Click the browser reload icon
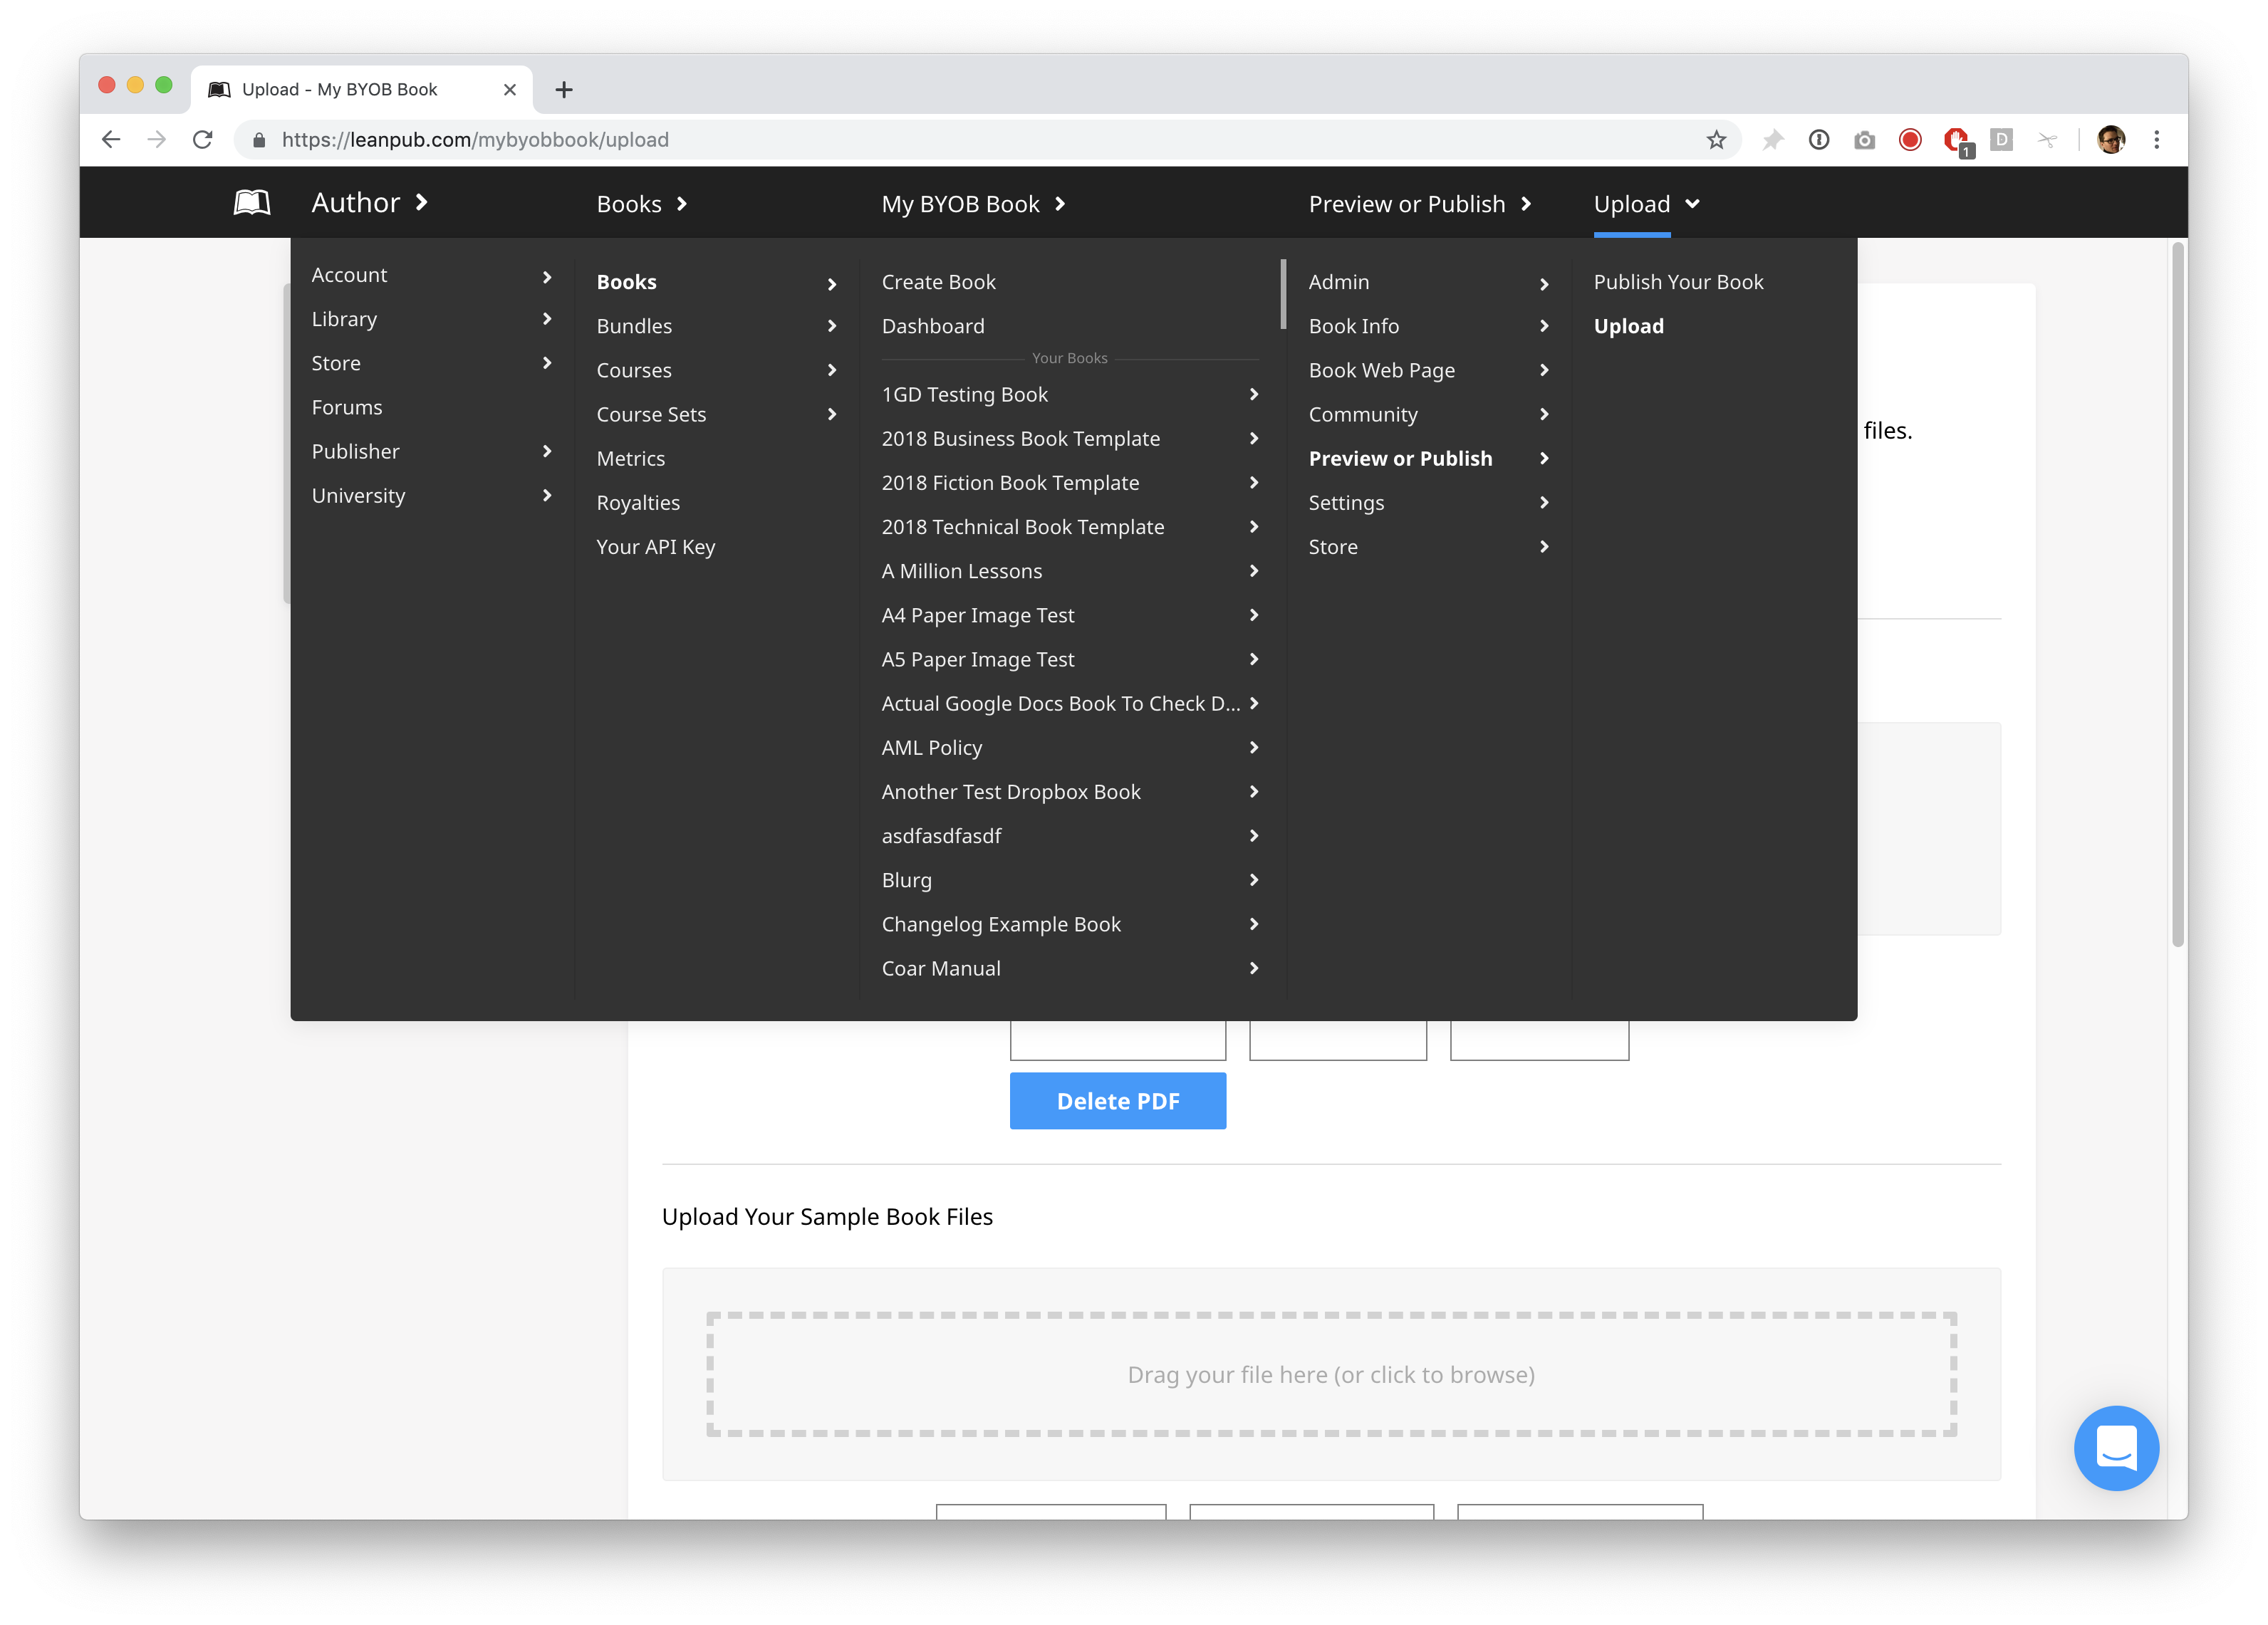 point(203,140)
